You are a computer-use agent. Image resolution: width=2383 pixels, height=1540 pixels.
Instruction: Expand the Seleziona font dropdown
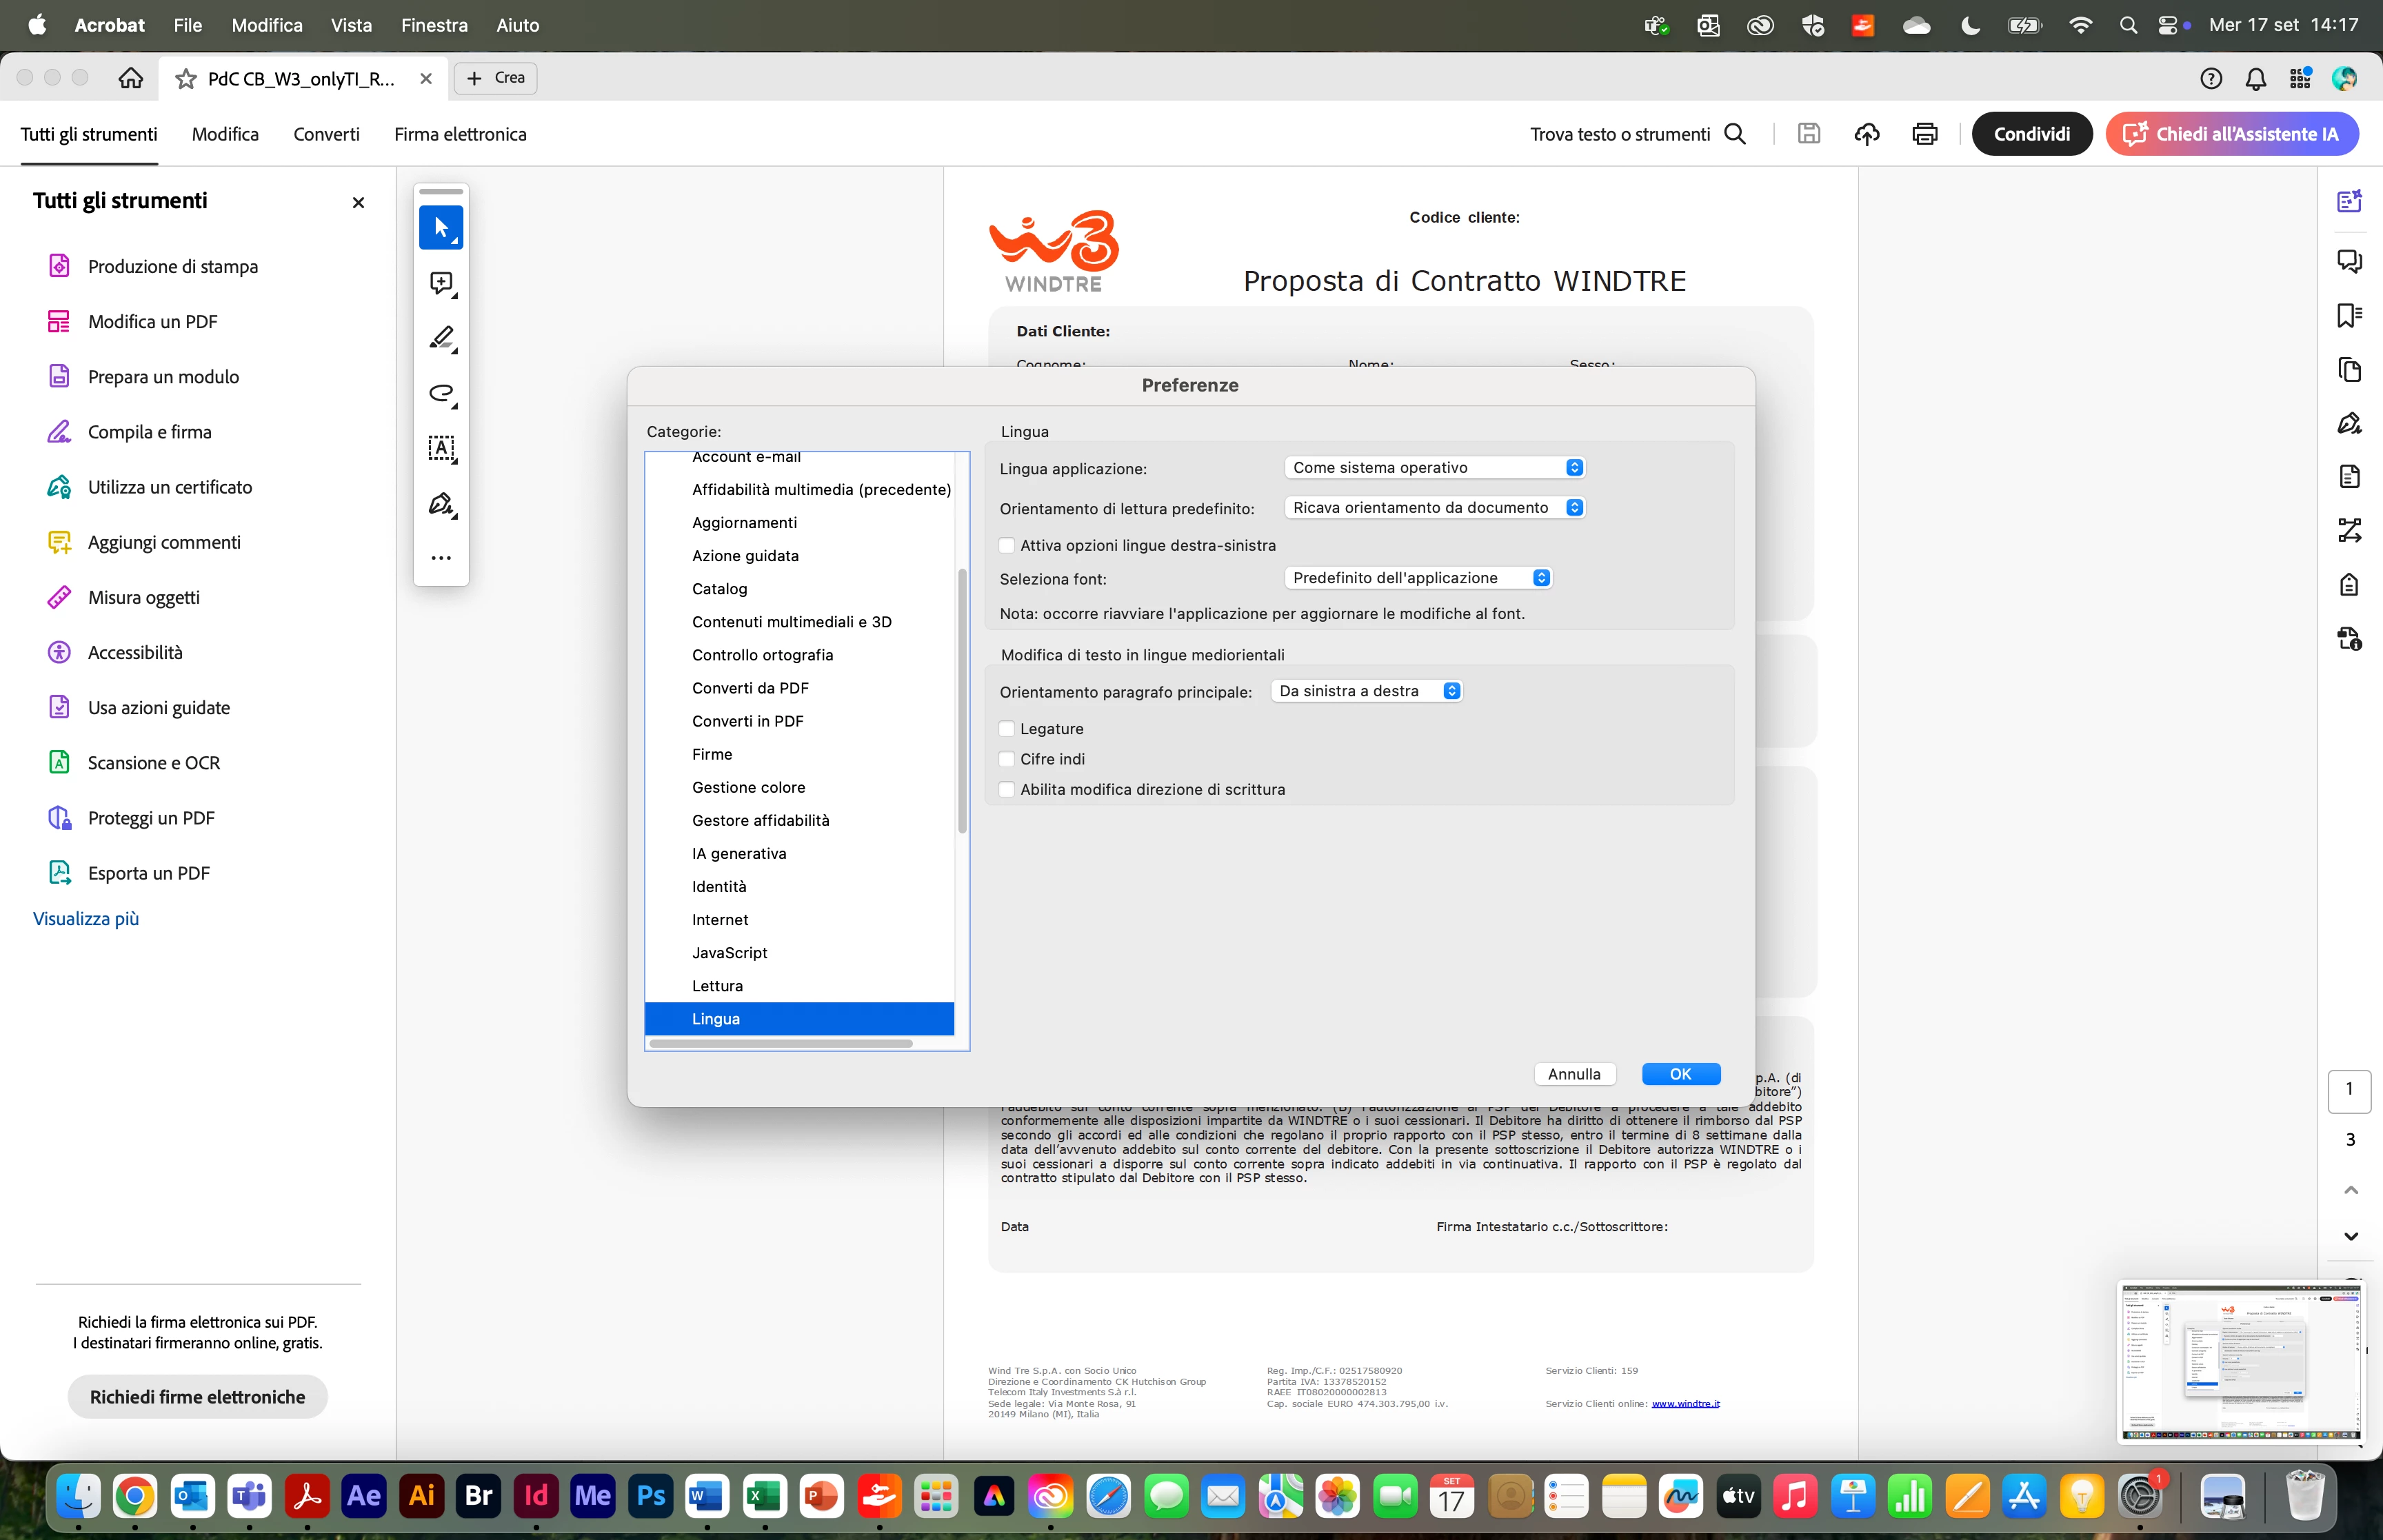pyautogui.click(x=1418, y=578)
